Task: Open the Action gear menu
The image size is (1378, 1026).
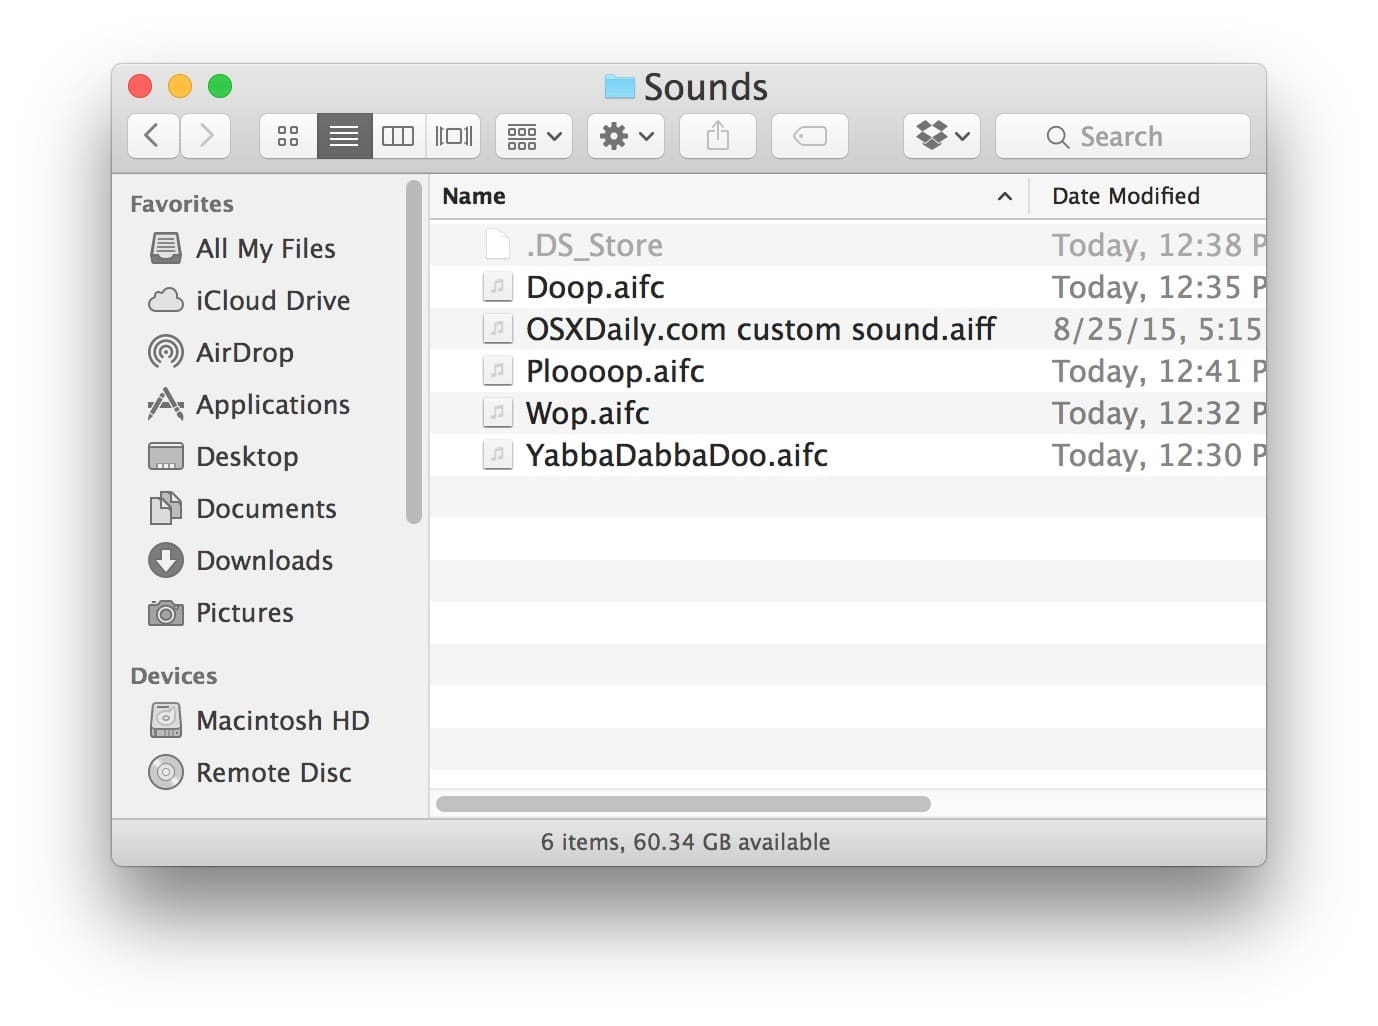Action: point(626,136)
